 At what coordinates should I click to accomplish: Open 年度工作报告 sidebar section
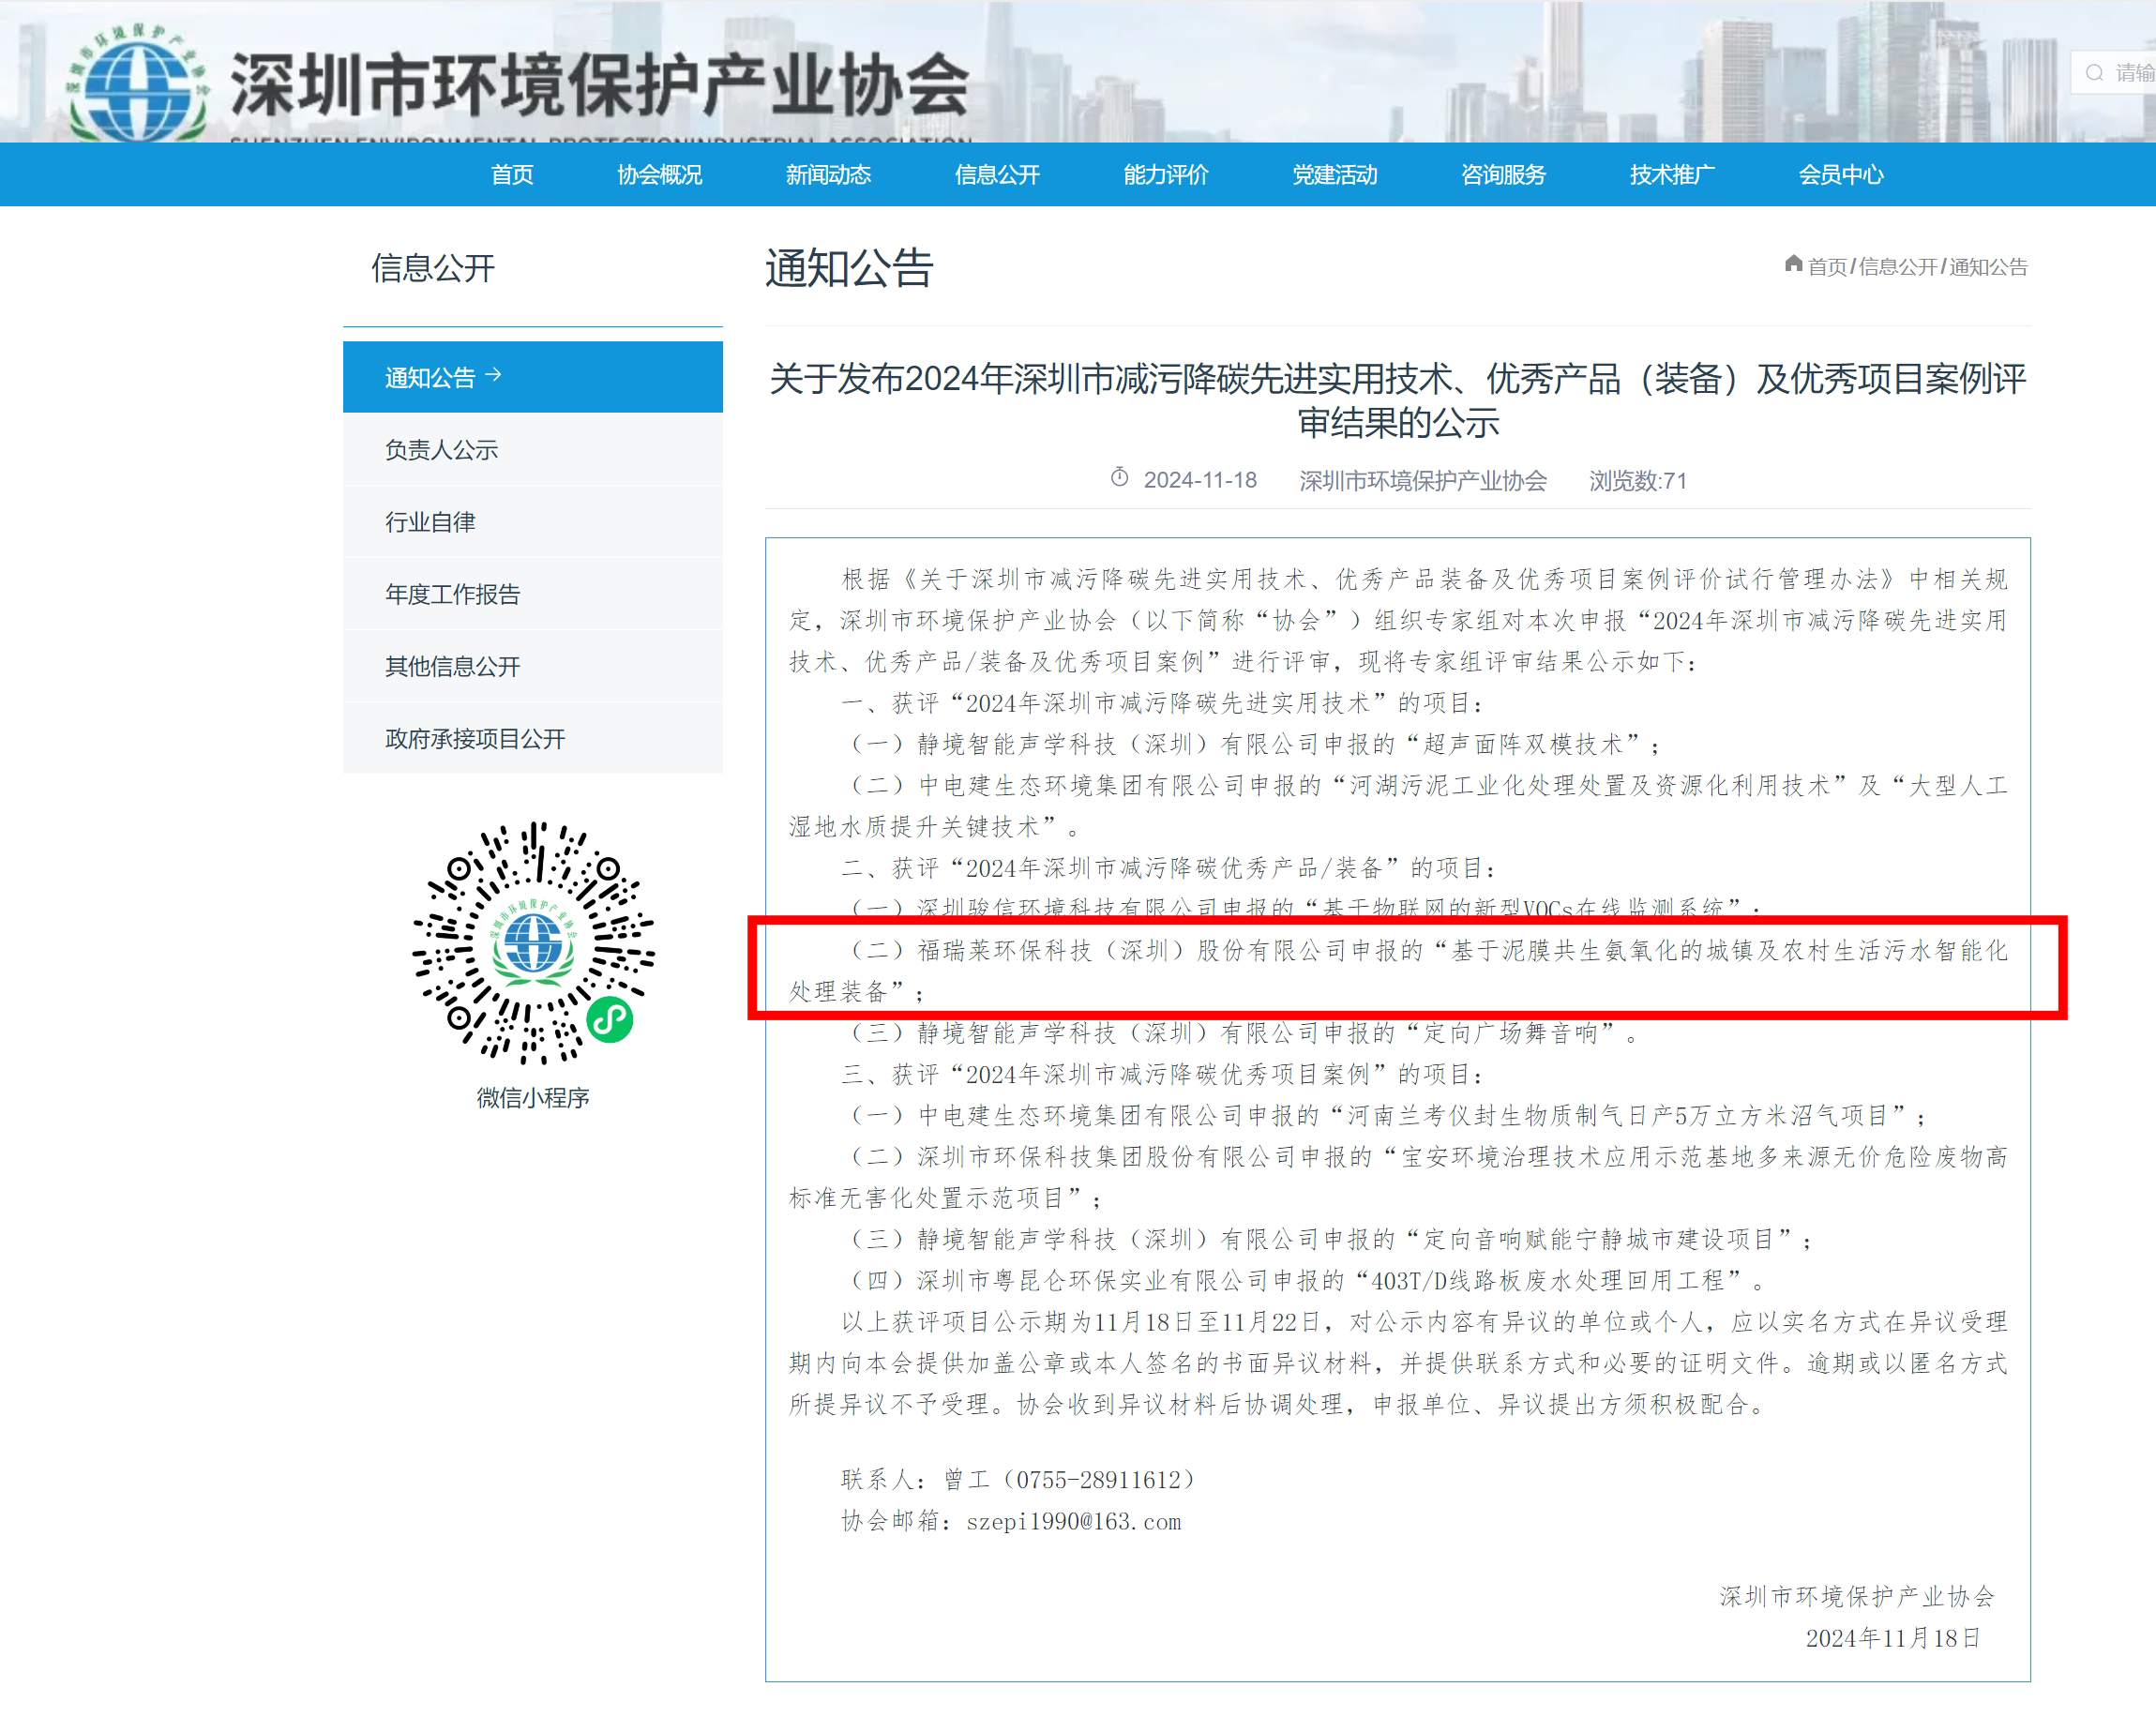click(452, 594)
